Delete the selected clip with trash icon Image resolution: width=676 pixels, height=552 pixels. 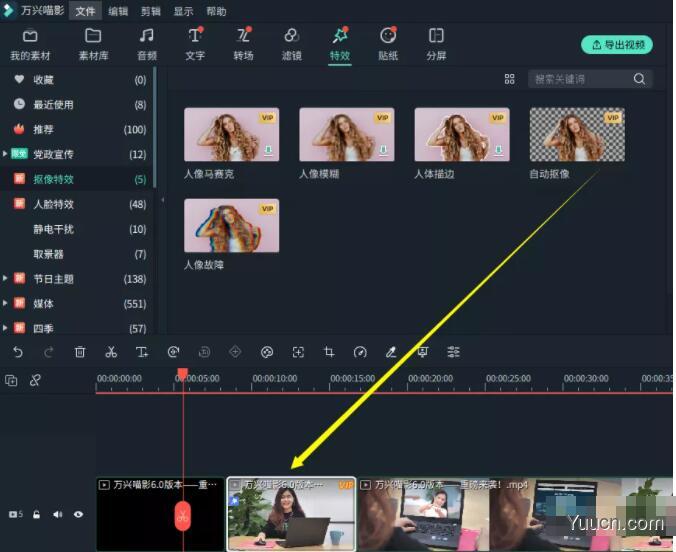[80, 352]
